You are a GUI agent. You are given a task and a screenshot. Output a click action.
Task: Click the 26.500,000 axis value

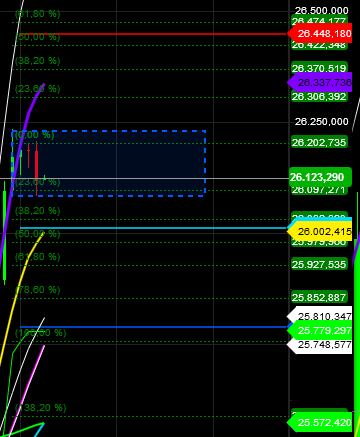pyautogui.click(x=321, y=10)
